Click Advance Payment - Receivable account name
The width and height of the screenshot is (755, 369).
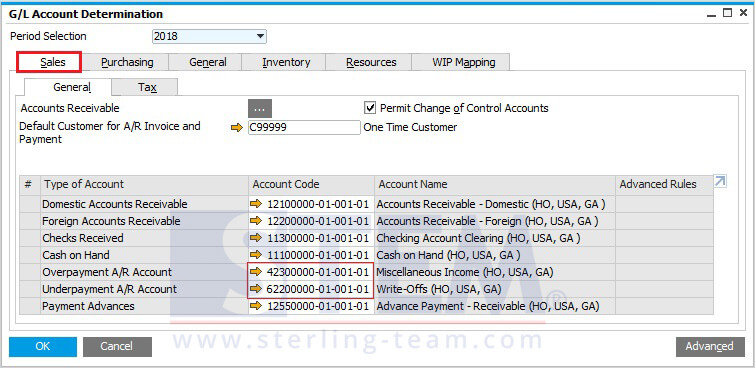tap(488, 306)
